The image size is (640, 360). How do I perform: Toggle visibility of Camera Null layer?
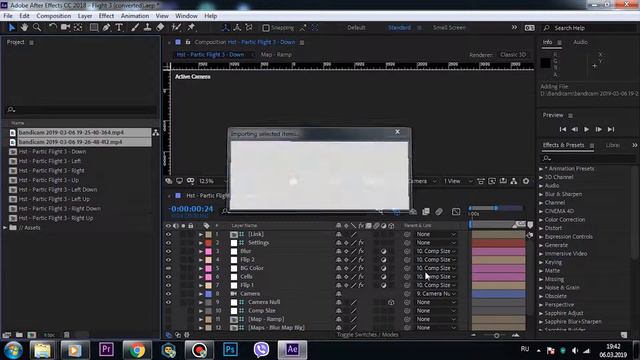168,302
